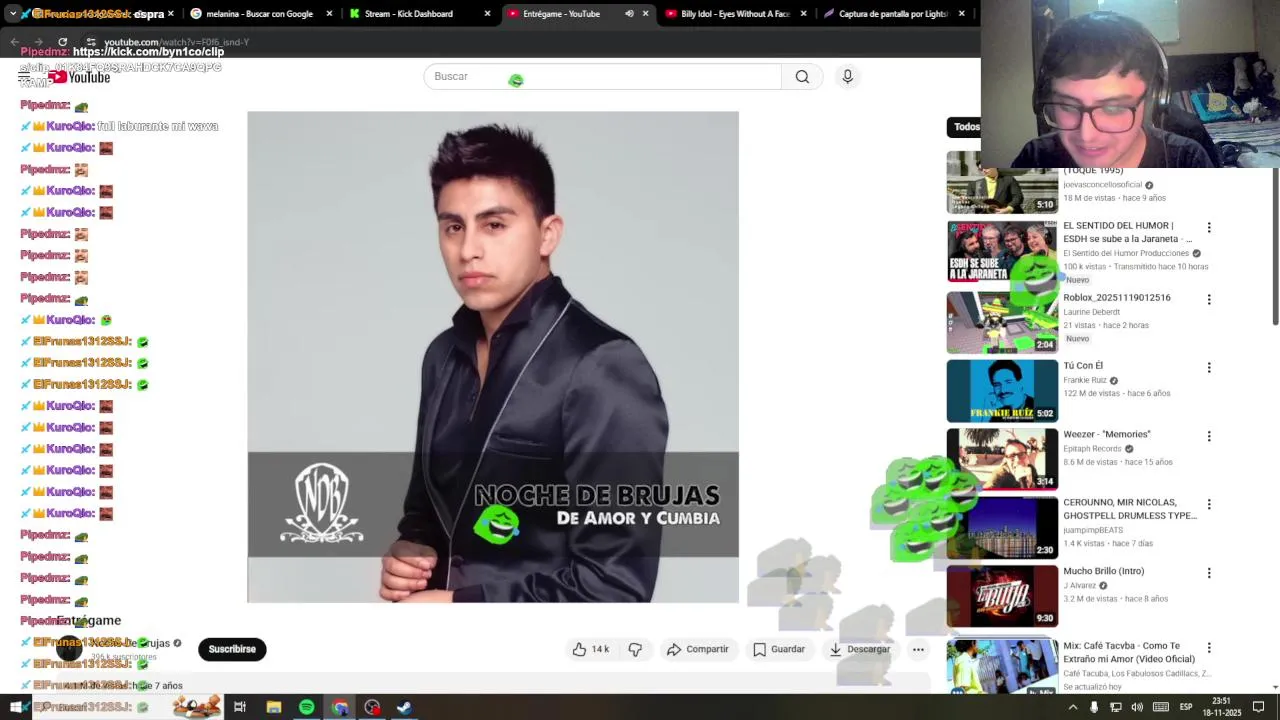Open Steam from the taskbar
This screenshot has width=1280, height=720.
click(x=404, y=707)
